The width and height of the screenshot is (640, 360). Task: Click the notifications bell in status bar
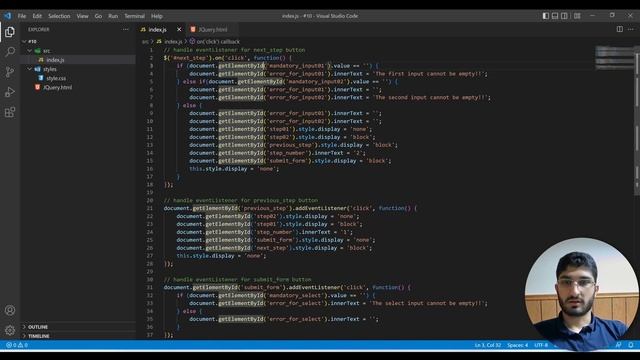631,345
